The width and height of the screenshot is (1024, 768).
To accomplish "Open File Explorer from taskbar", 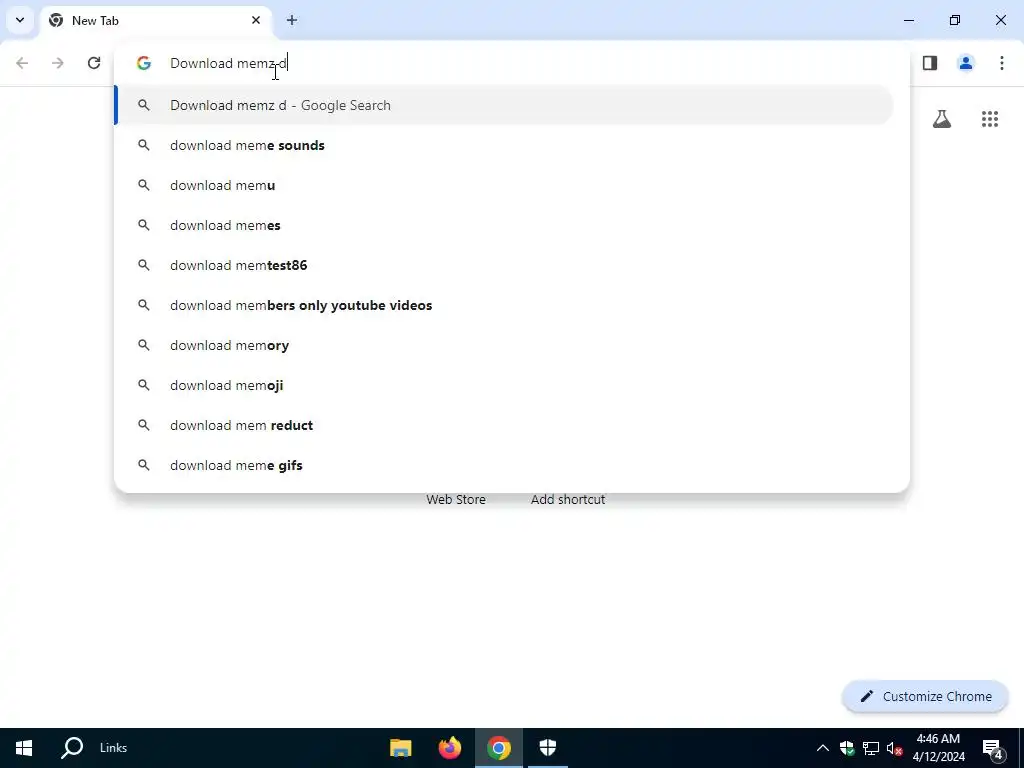I will pos(400,748).
